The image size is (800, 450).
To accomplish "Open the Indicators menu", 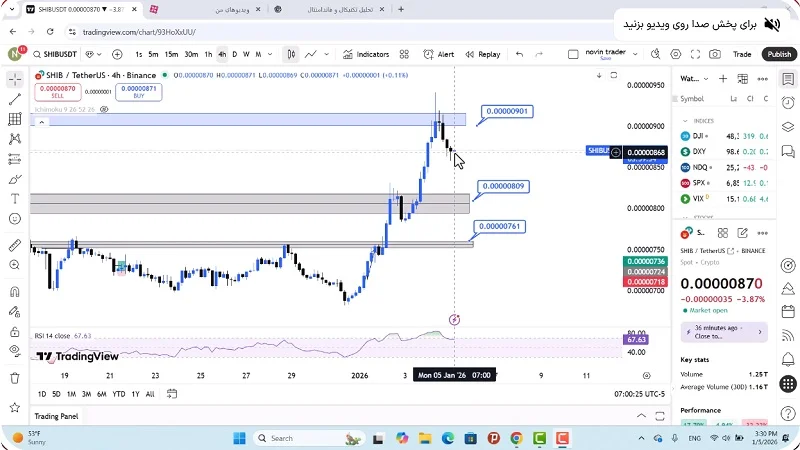I will coord(366,54).
